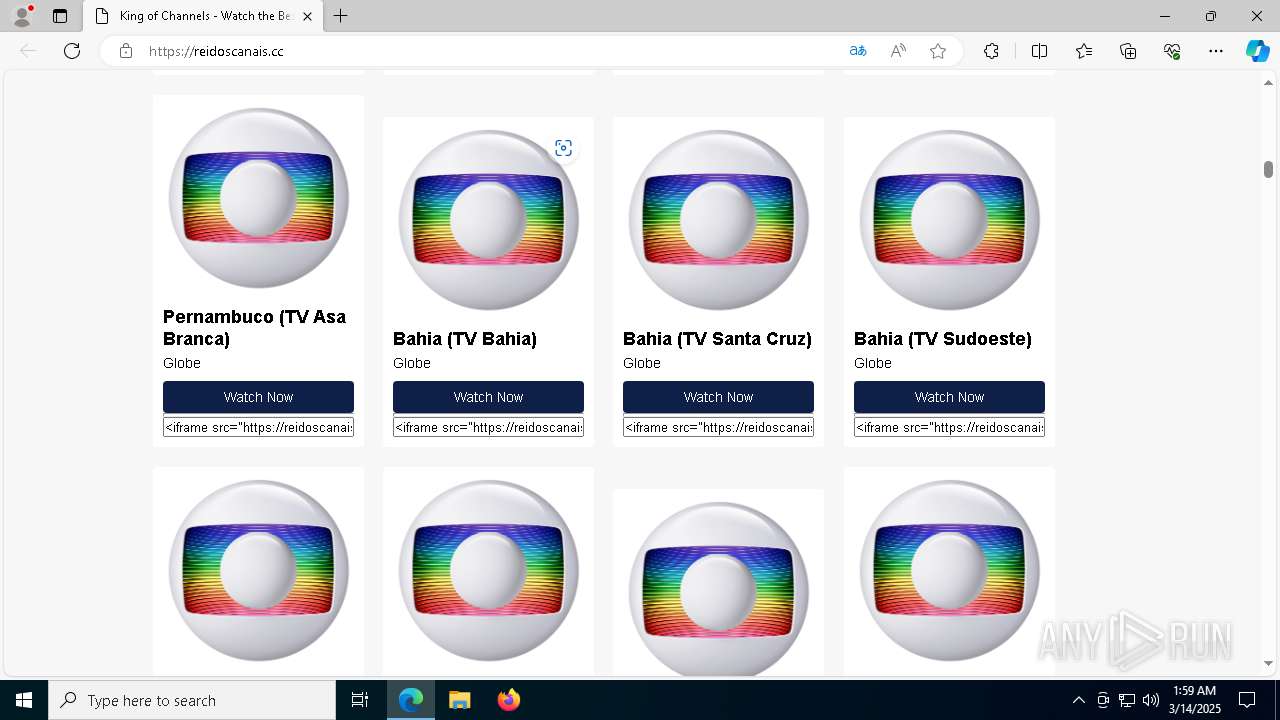Watch Now for Bahia TV Sudoeste

click(x=949, y=397)
